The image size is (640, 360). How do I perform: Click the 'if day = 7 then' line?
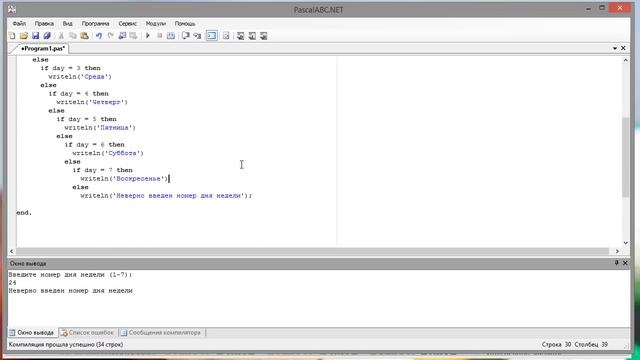[x=102, y=170]
